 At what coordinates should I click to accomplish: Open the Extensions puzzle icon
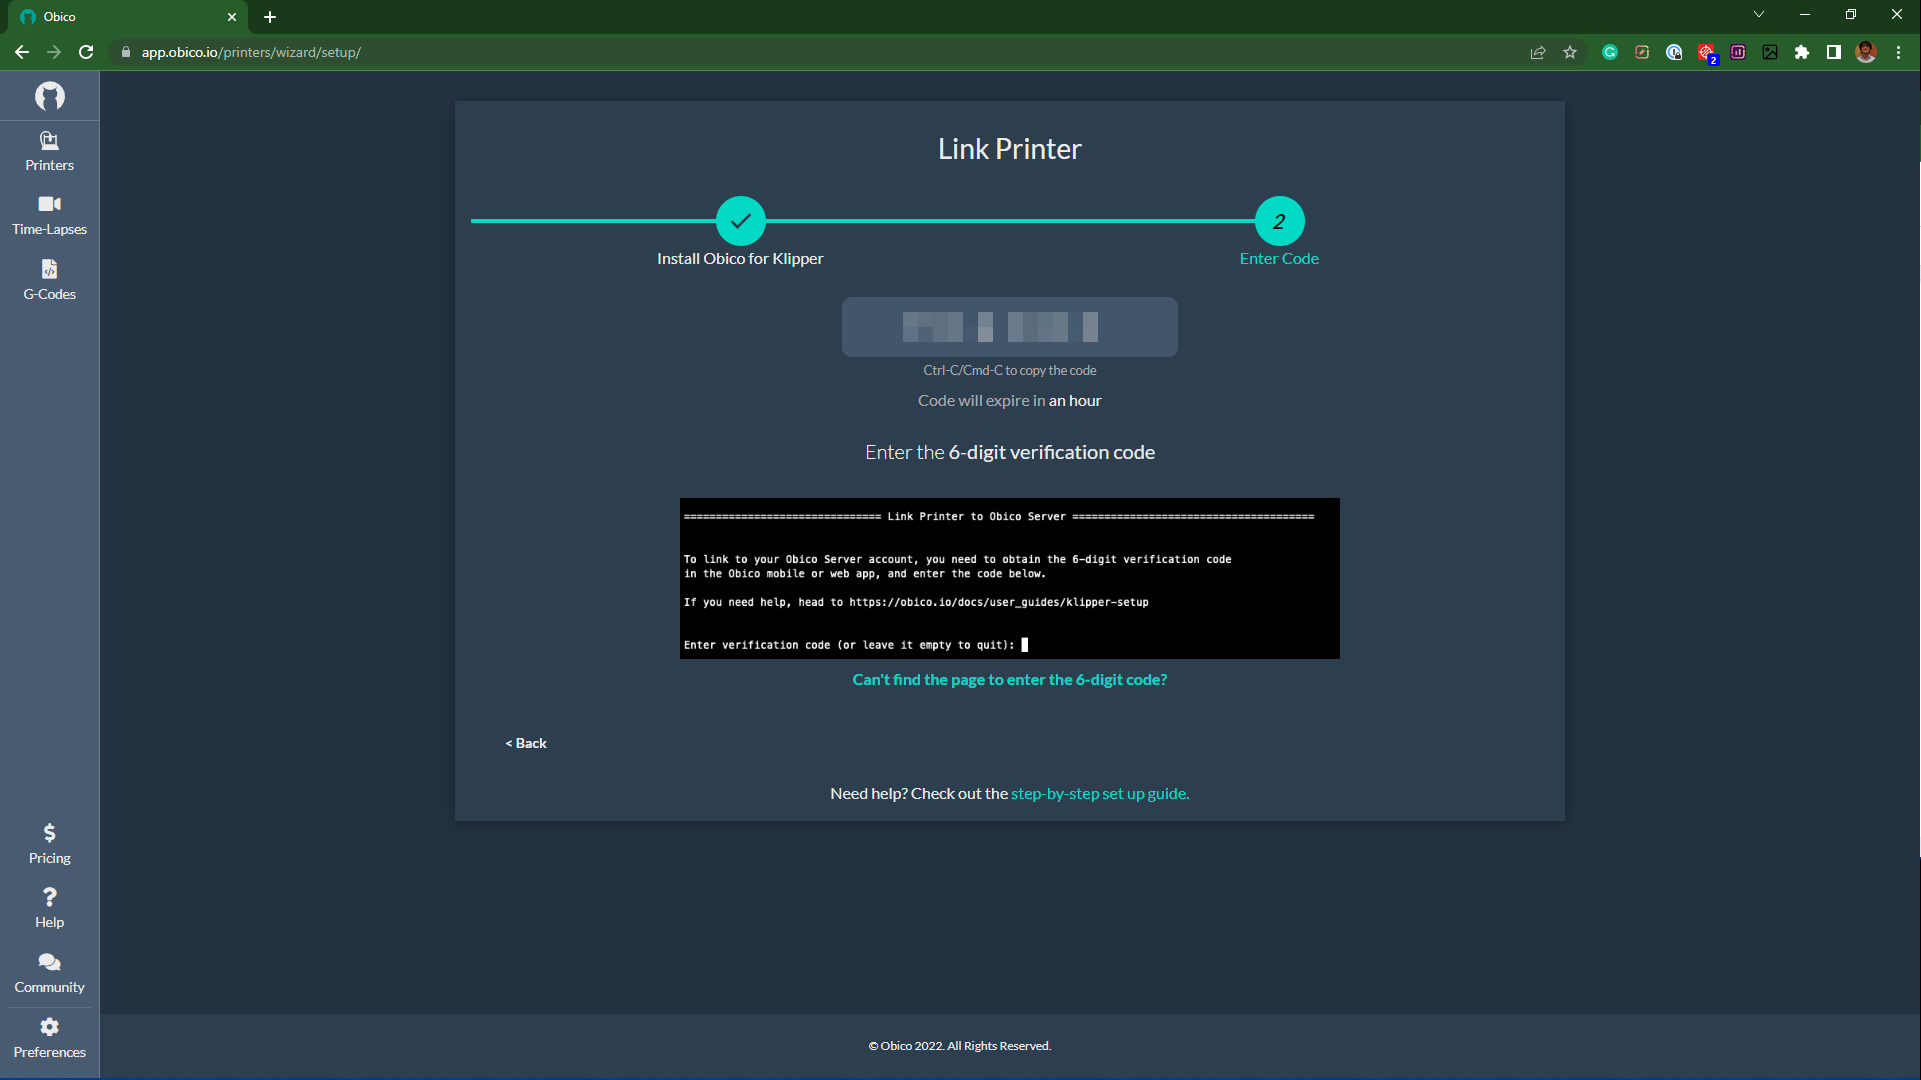[1802, 52]
